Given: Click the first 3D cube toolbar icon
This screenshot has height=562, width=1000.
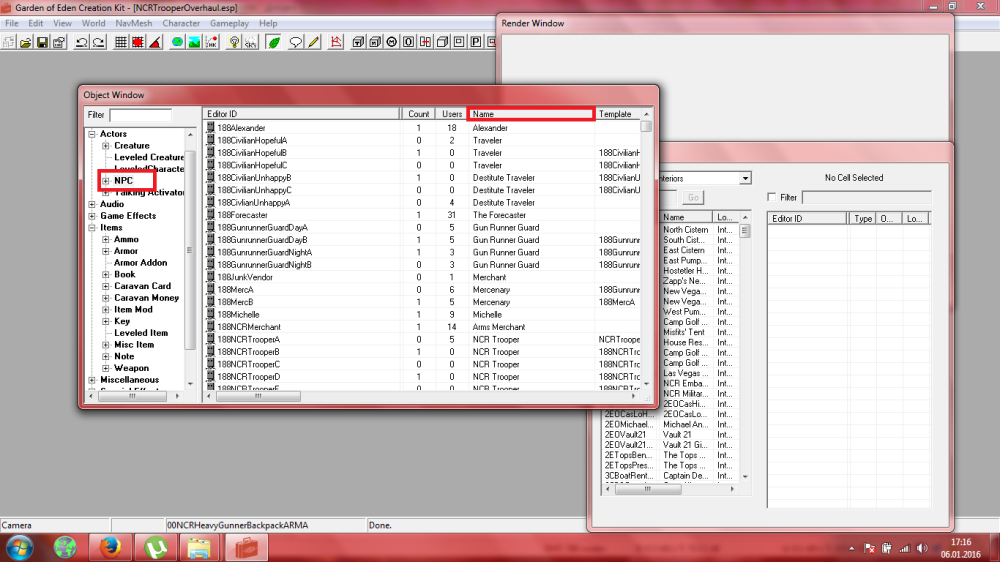Looking at the screenshot, I should (x=358, y=43).
